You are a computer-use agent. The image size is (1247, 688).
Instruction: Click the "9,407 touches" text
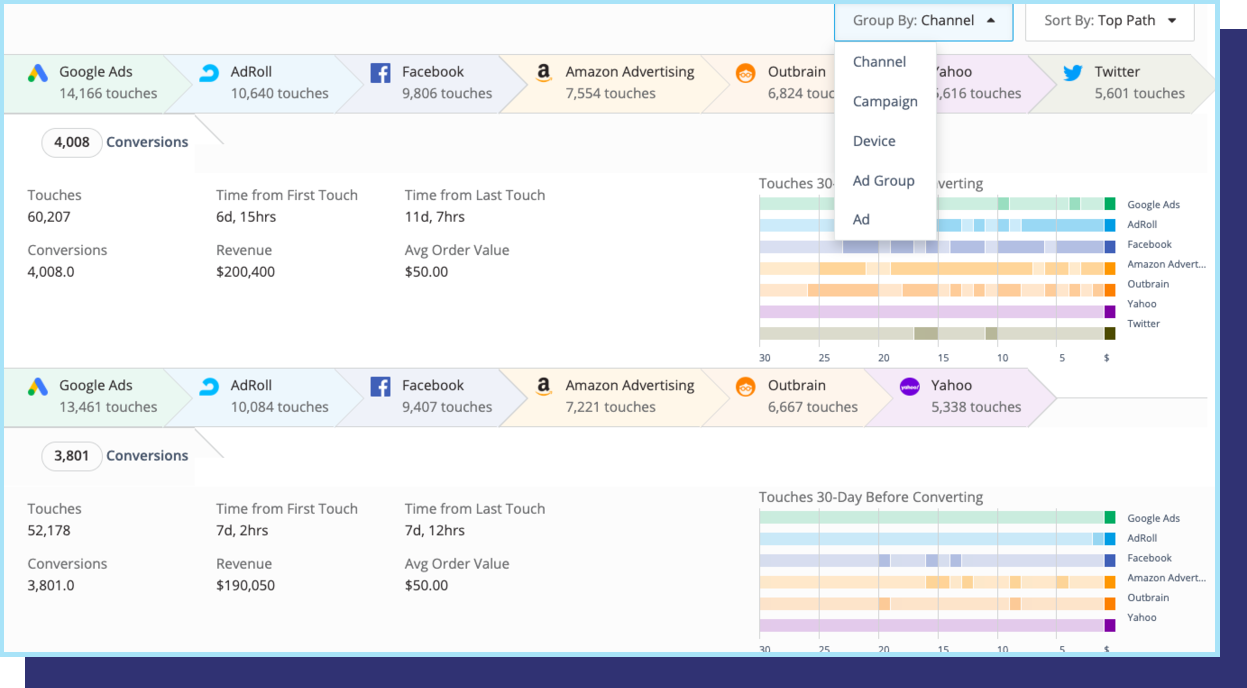[447, 408]
